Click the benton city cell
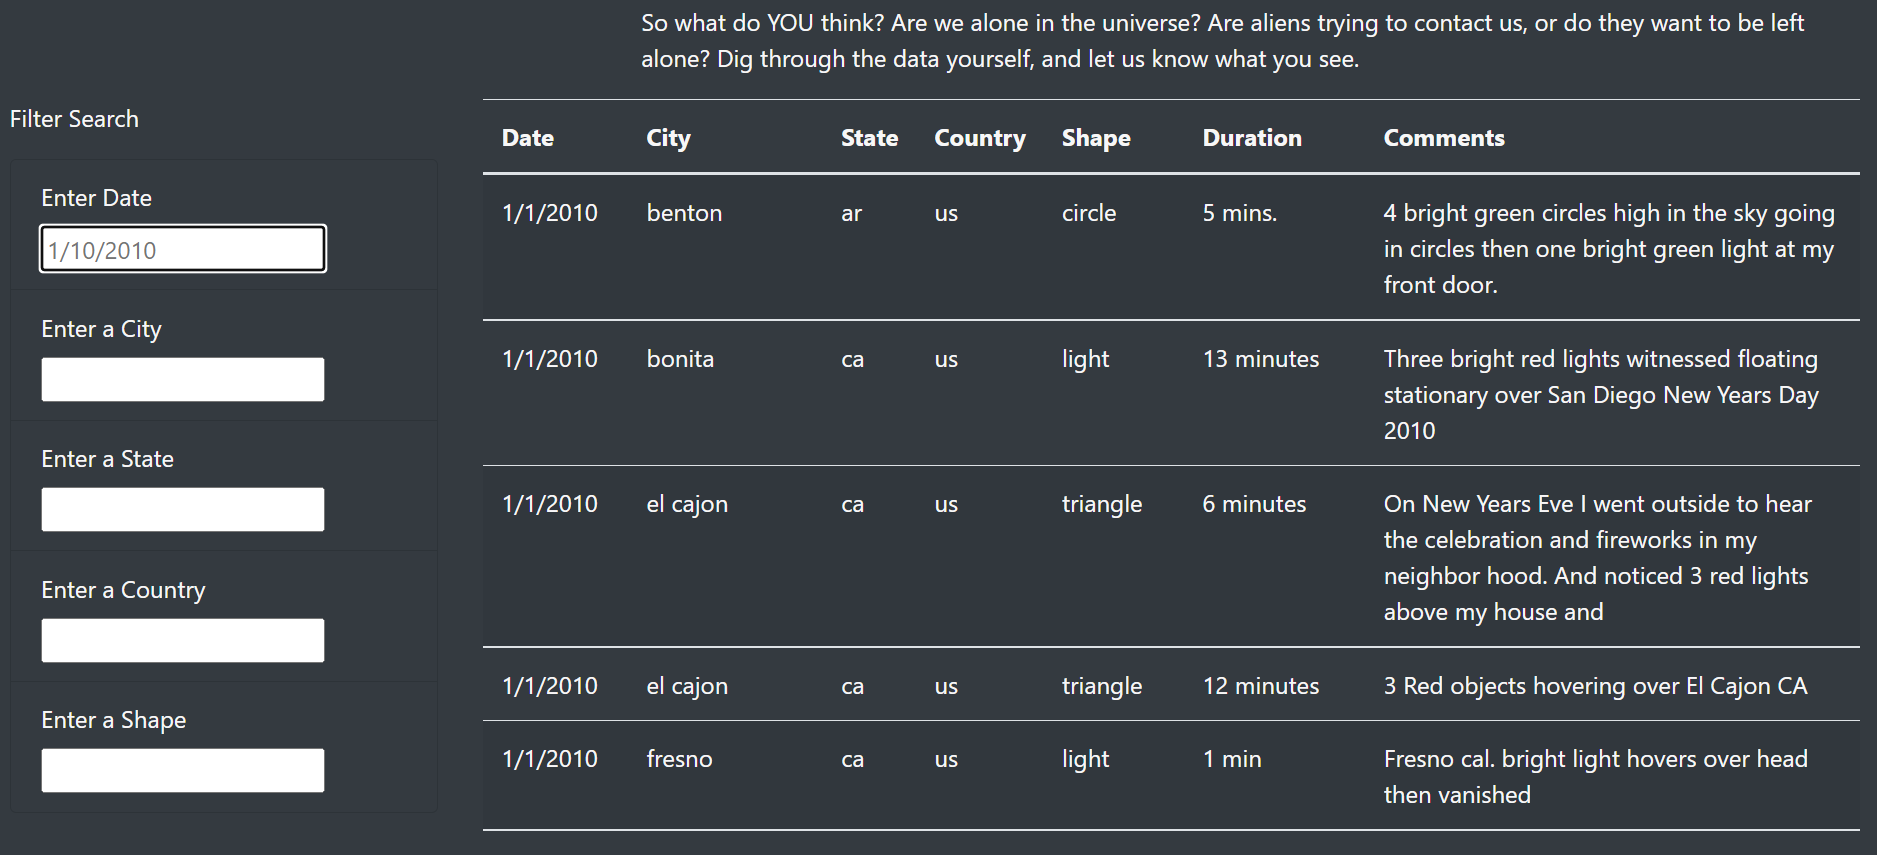Screen dimensions: 1877x855 (x=684, y=213)
